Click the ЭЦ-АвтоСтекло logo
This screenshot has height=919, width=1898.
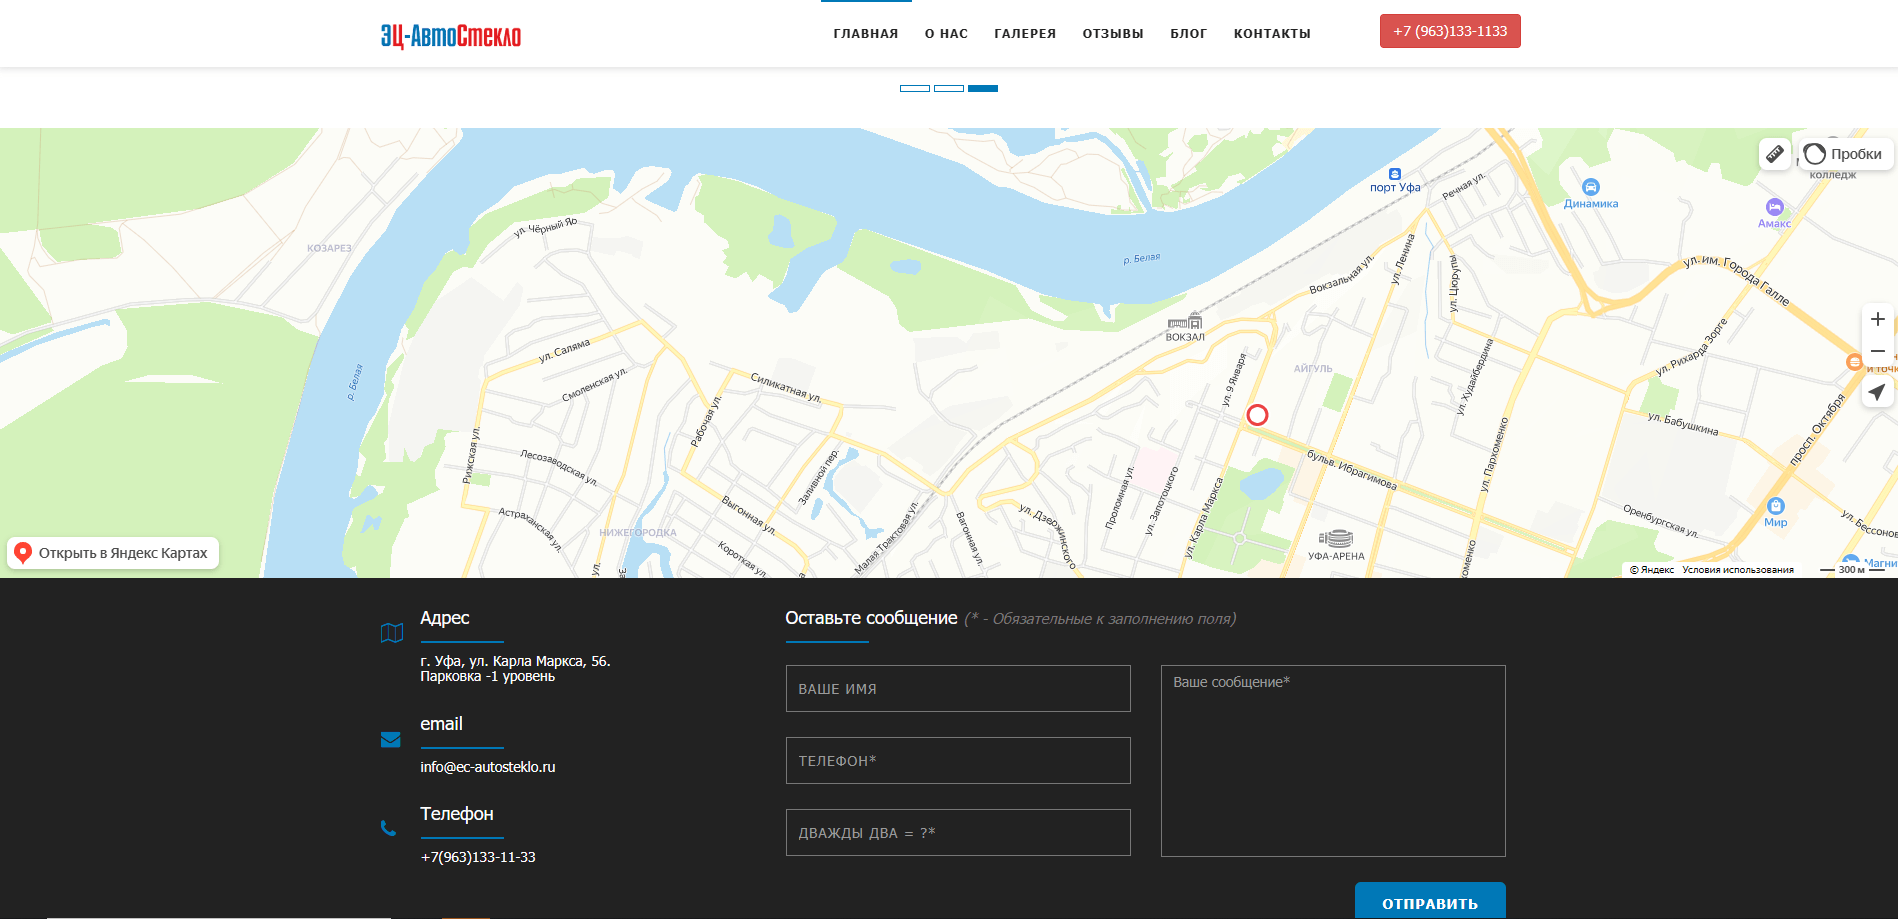tap(451, 36)
